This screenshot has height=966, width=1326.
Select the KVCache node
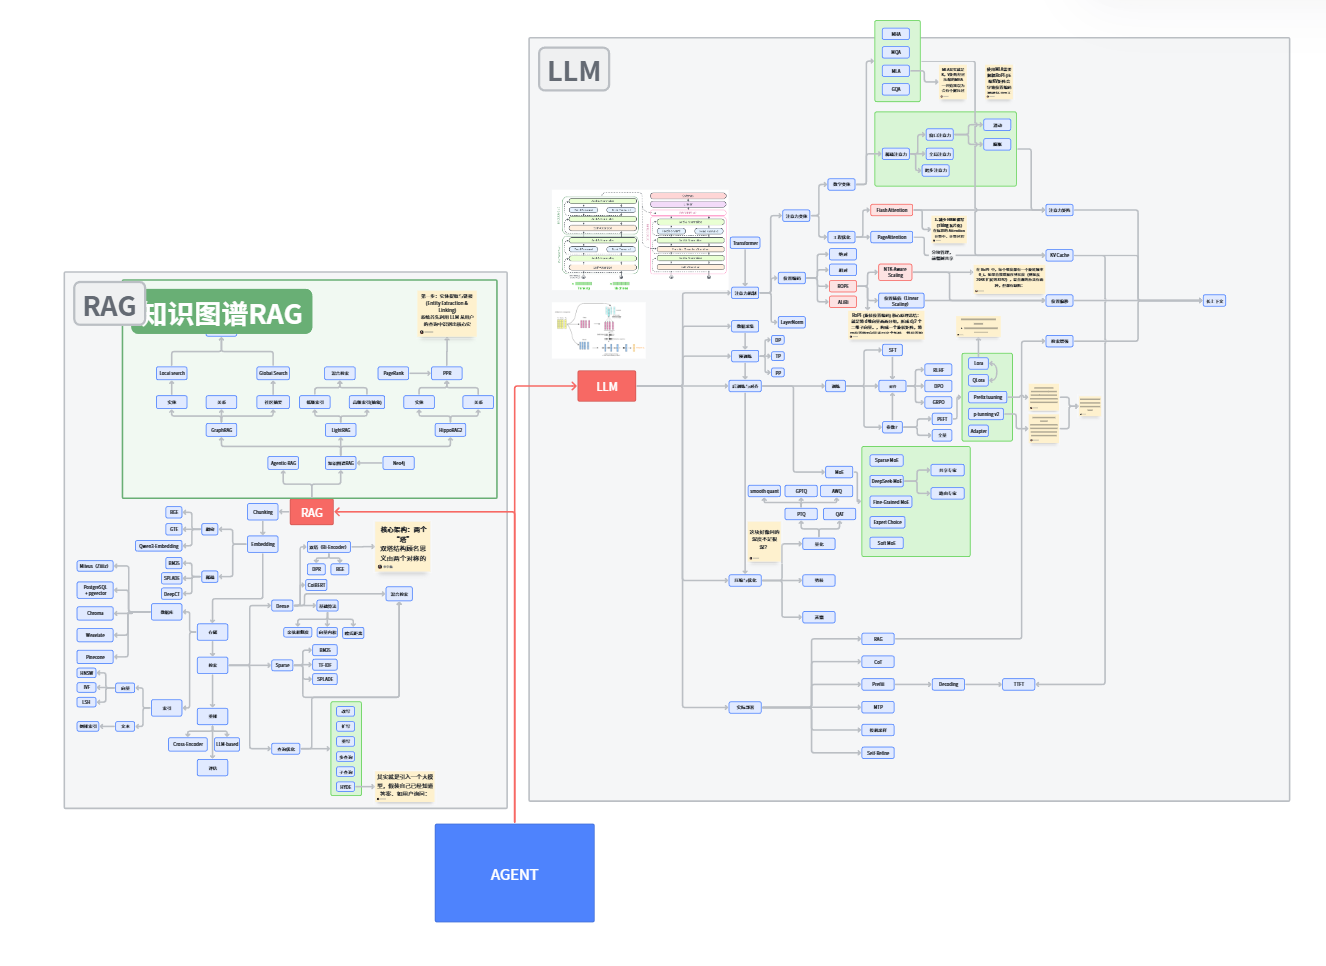point(1059,255)
